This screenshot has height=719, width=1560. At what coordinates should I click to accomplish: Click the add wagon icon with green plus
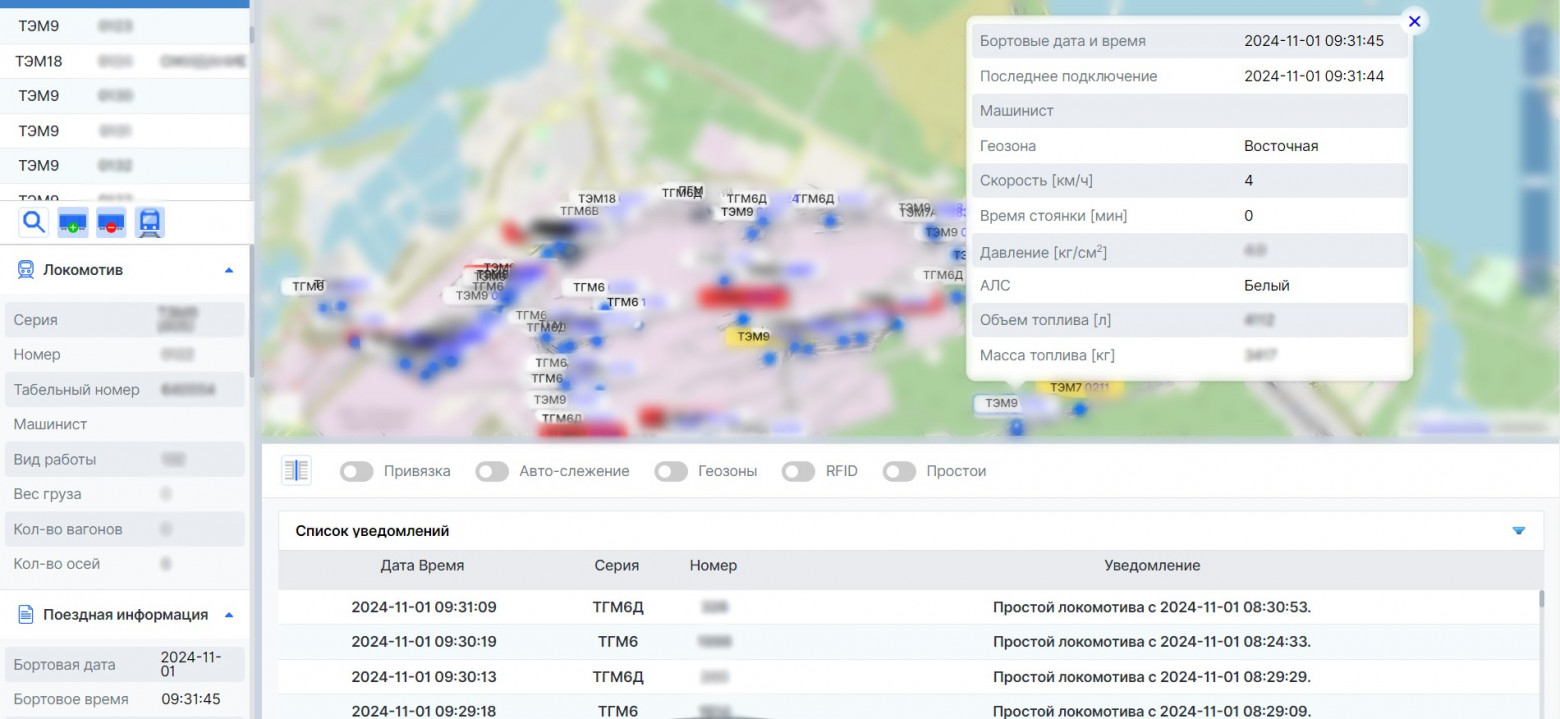pos(72,222)
